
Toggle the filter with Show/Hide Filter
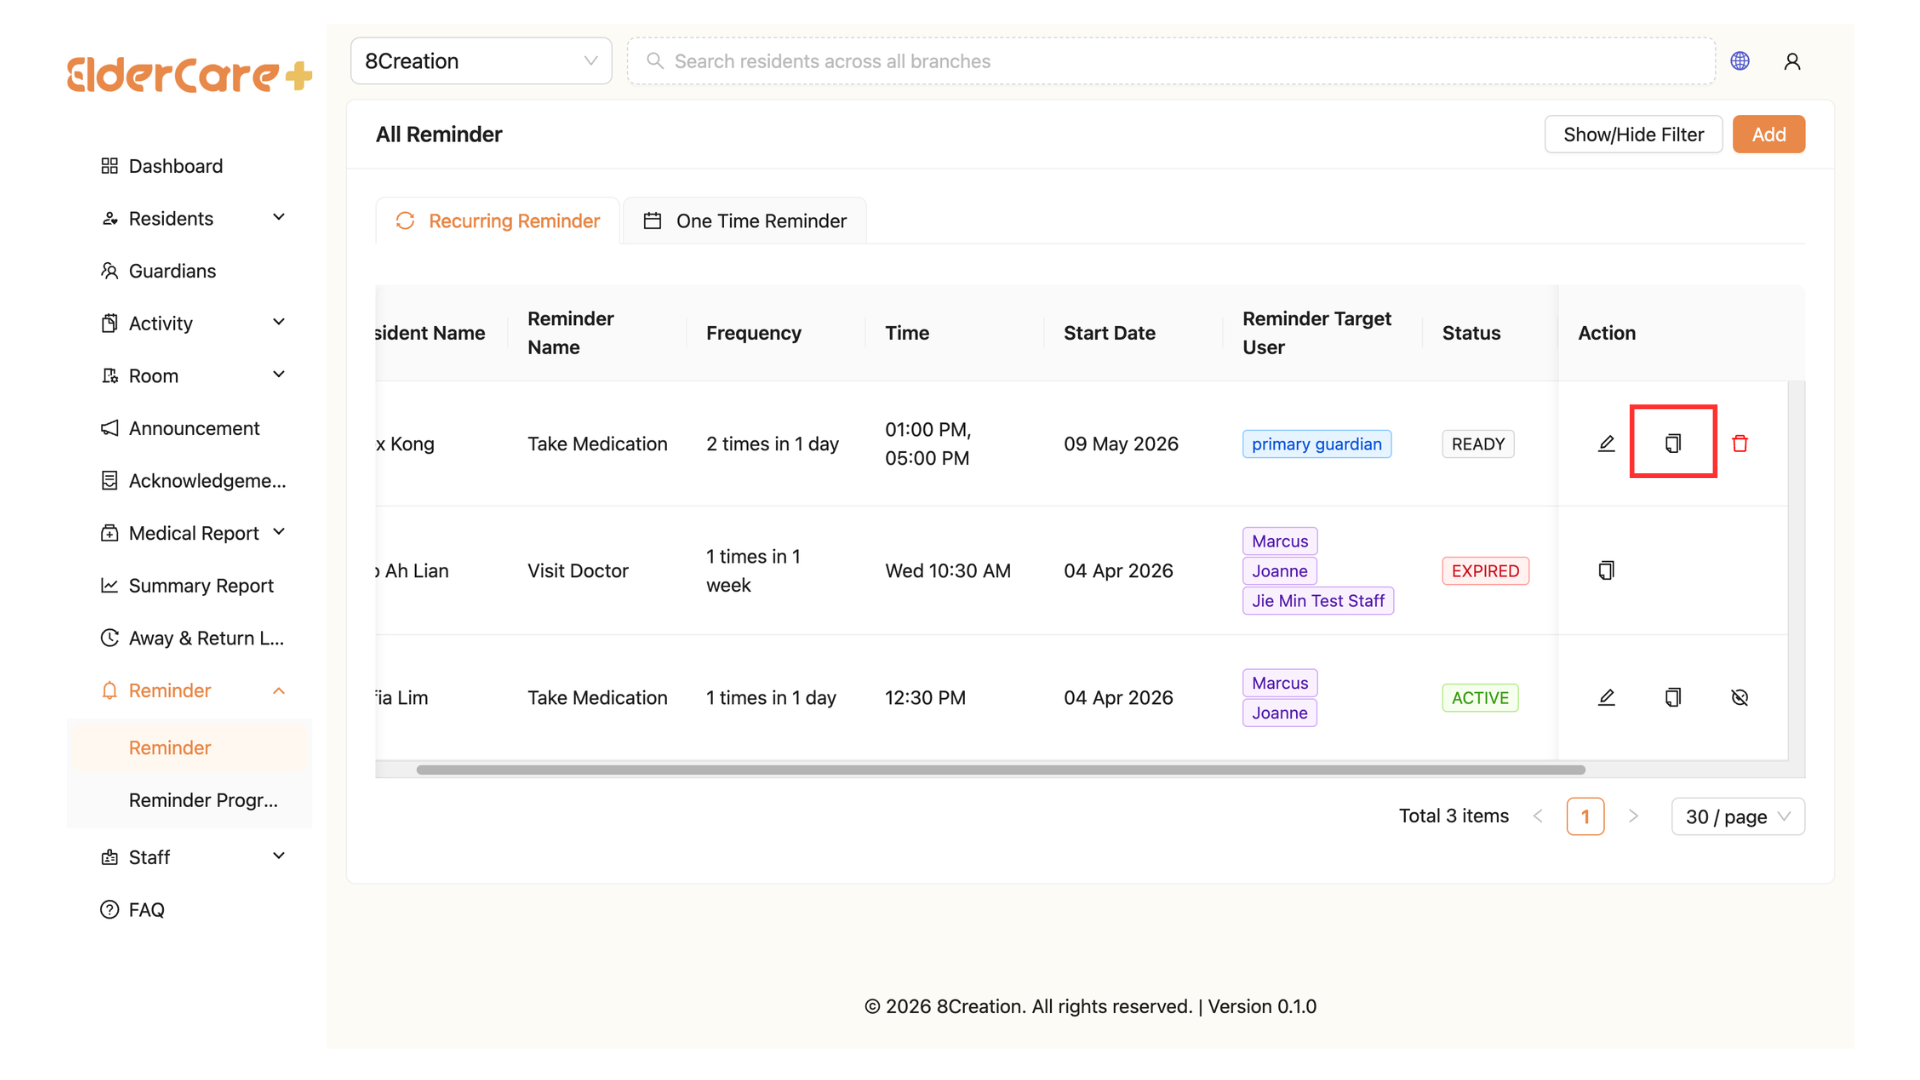pos(1633,134)
